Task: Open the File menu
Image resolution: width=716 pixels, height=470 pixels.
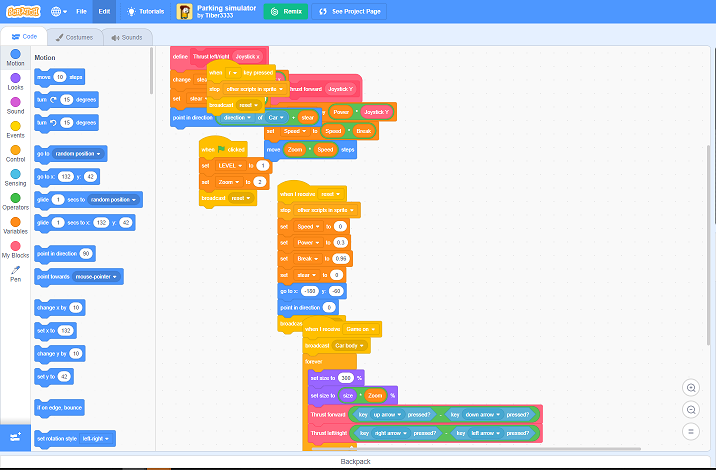Action: [82, 11]
